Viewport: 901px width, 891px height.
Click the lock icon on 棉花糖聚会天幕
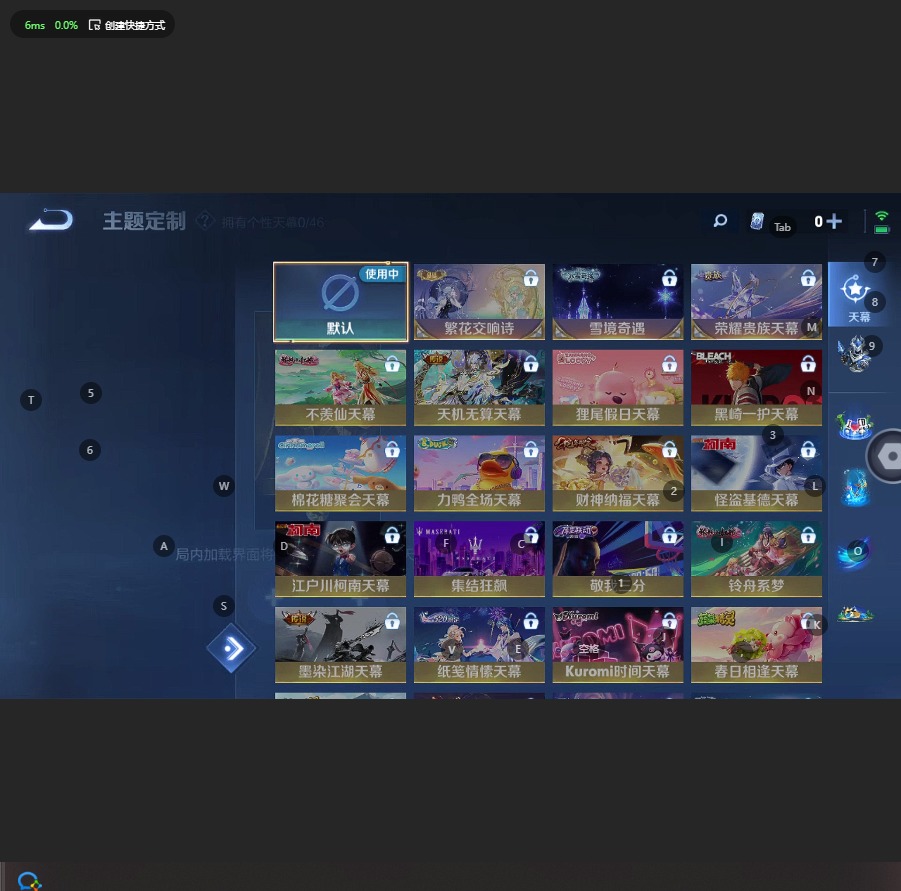click(392, 450)
